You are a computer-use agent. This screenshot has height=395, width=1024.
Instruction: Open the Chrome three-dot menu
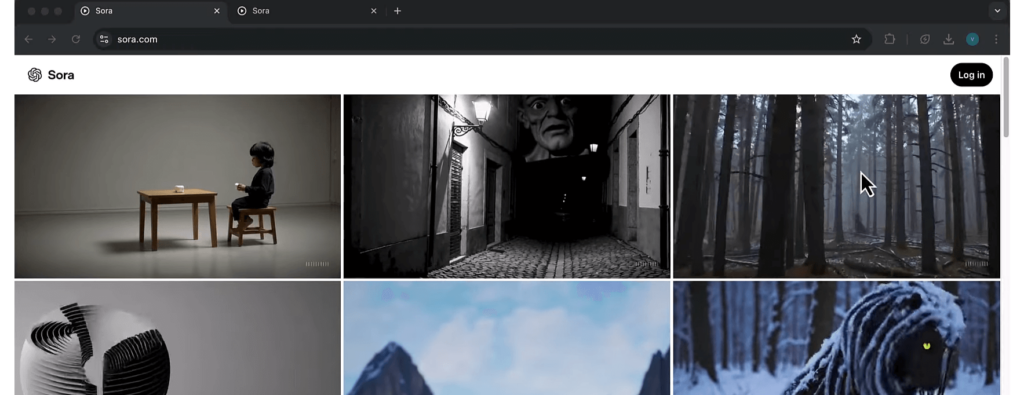pos(996,39)
